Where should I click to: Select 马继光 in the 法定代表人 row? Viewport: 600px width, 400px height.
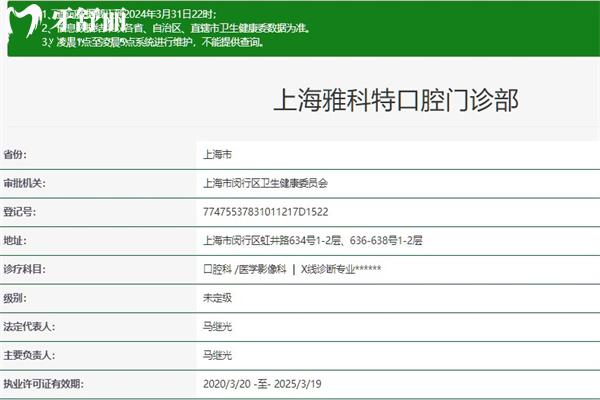217,327
